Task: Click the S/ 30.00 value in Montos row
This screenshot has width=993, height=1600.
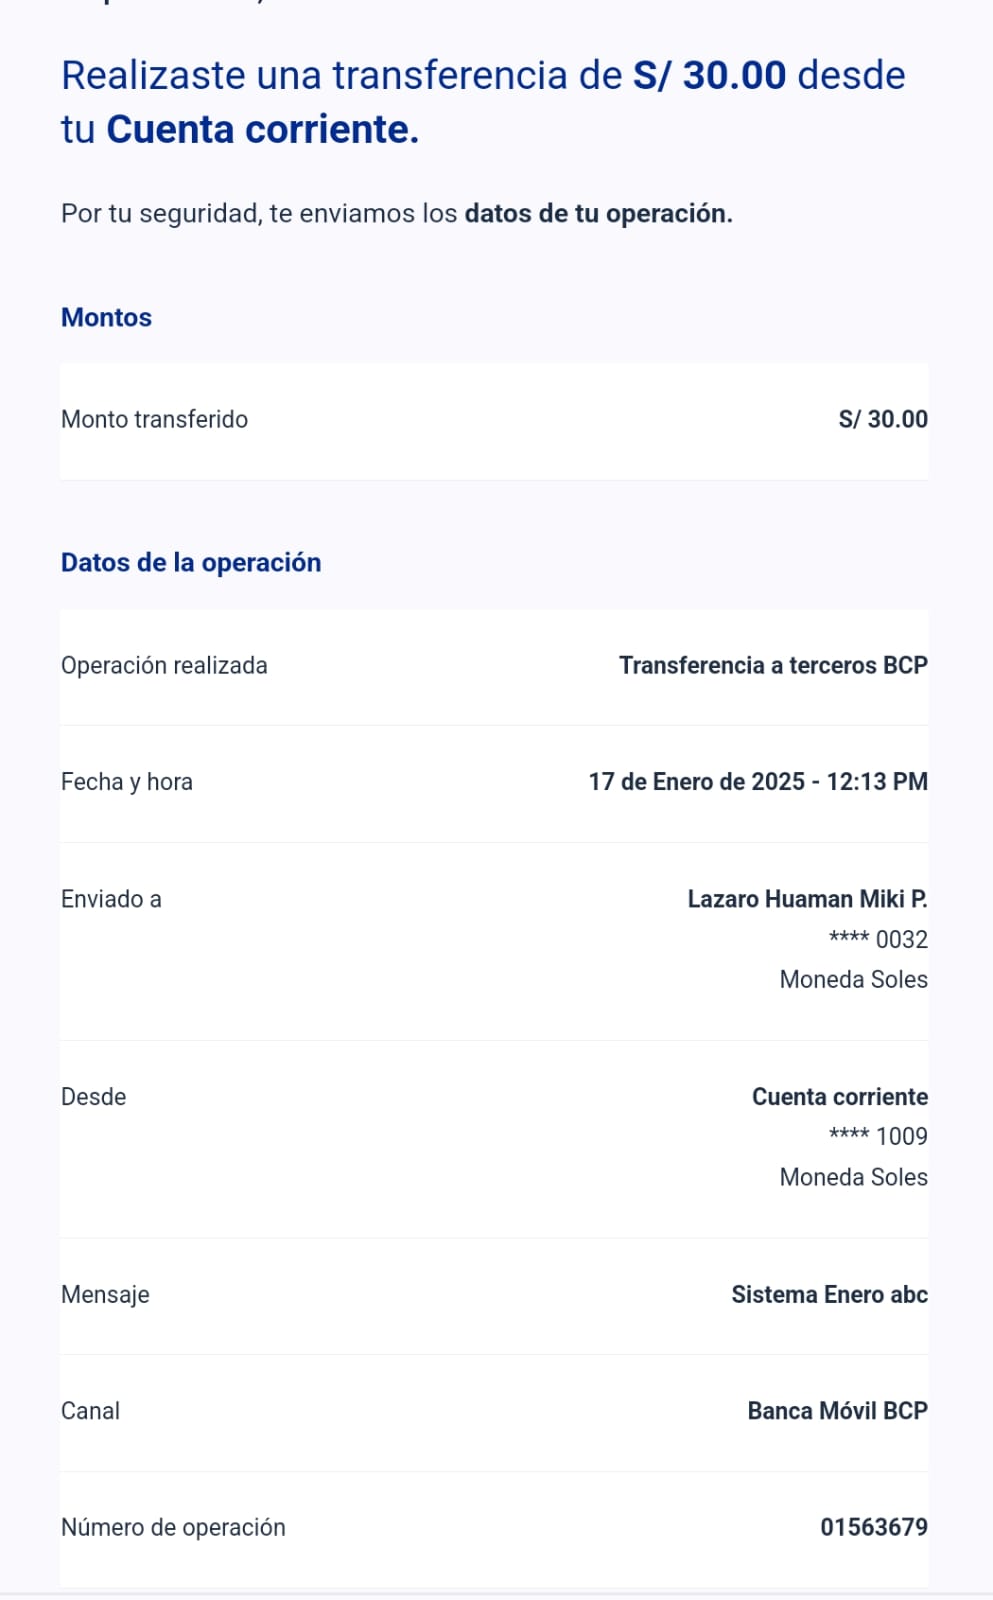Action: (x=882, y=420)
